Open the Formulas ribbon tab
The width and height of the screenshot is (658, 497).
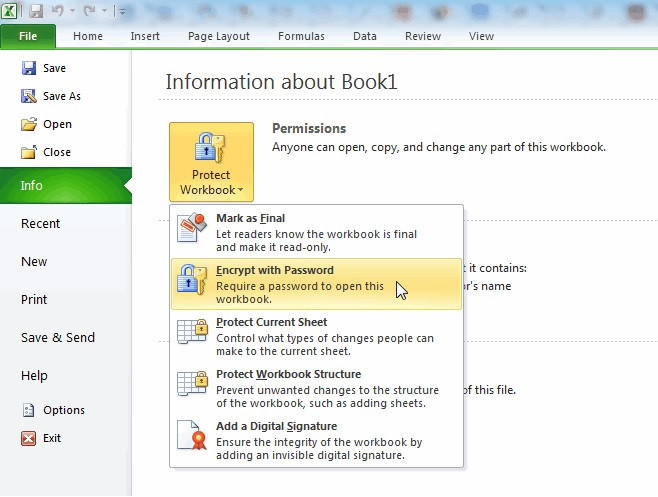click(301, 36)
